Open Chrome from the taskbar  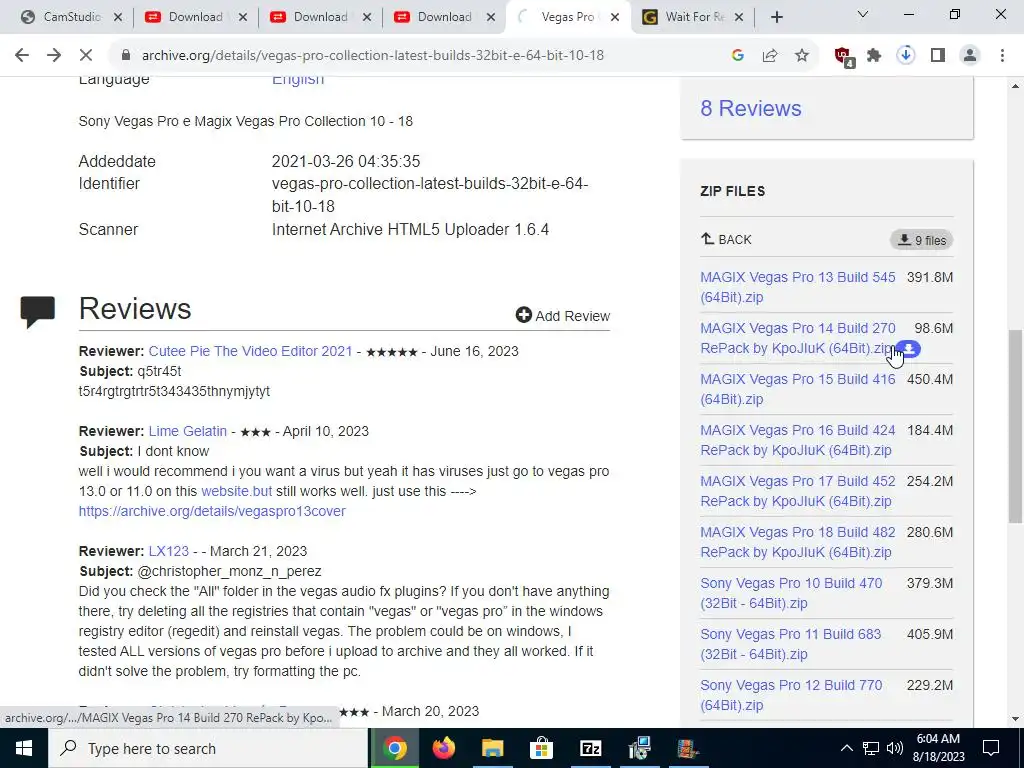click(394, 748)
